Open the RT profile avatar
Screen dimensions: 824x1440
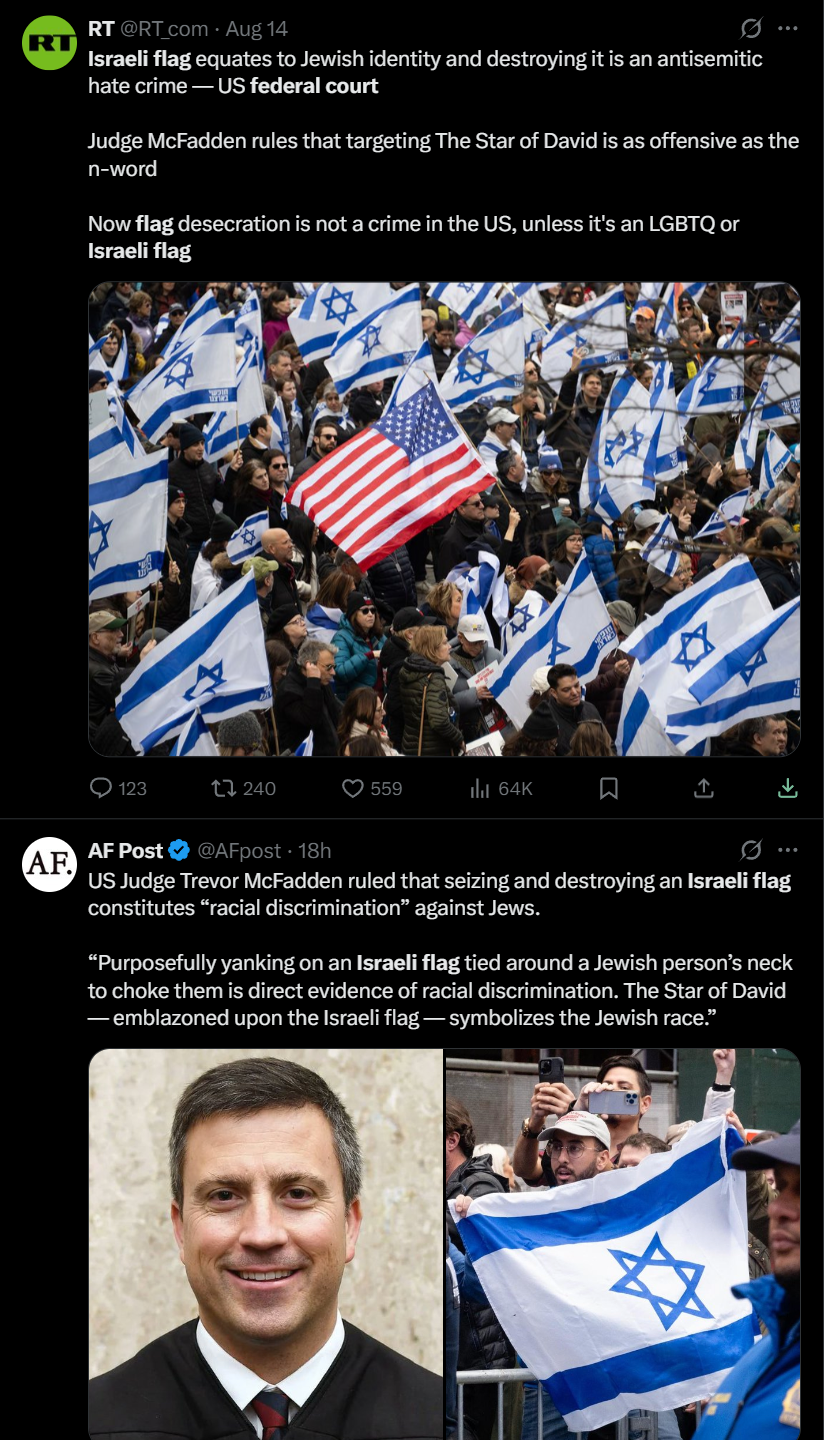tap(49, 43)
